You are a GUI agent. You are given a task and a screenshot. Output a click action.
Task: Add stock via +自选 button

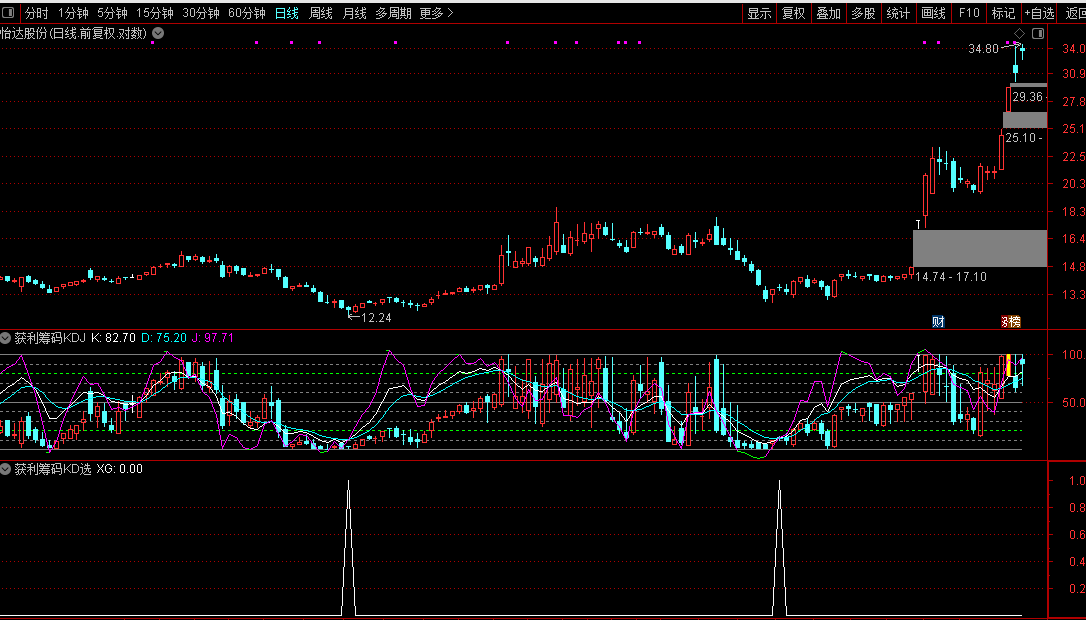[1039, 13]
